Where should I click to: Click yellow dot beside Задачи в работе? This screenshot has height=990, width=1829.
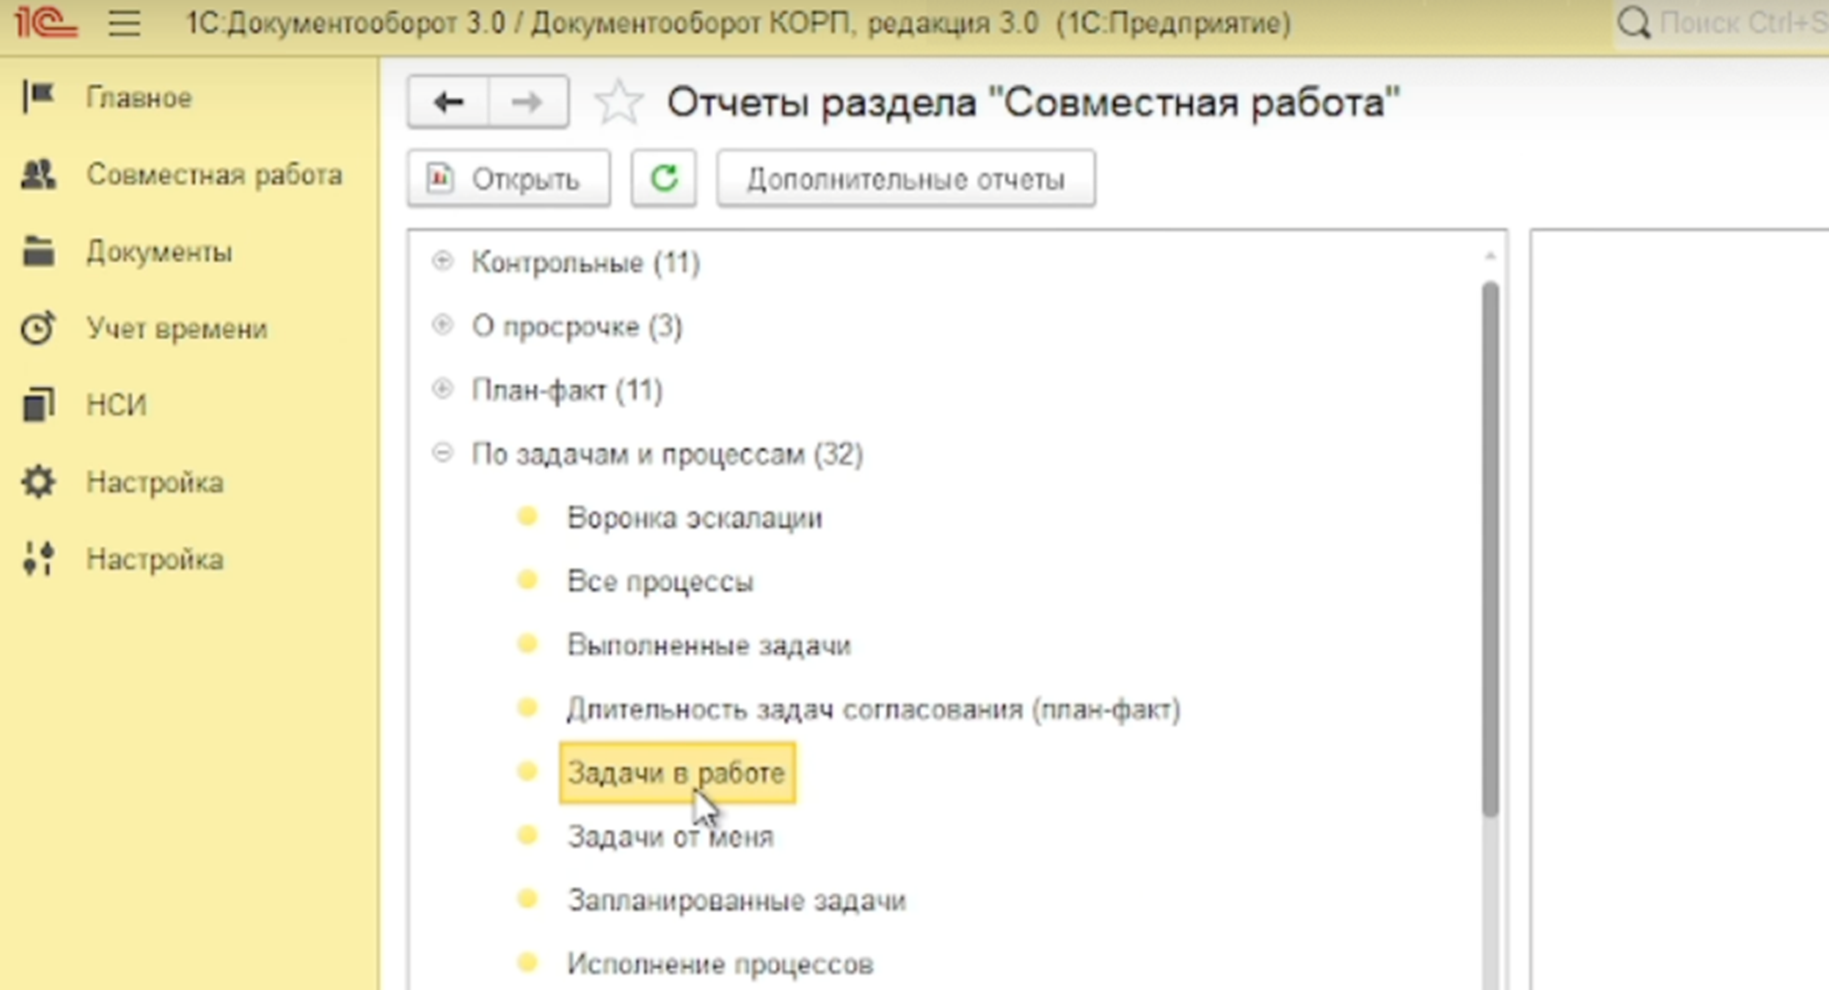[527, 771]
